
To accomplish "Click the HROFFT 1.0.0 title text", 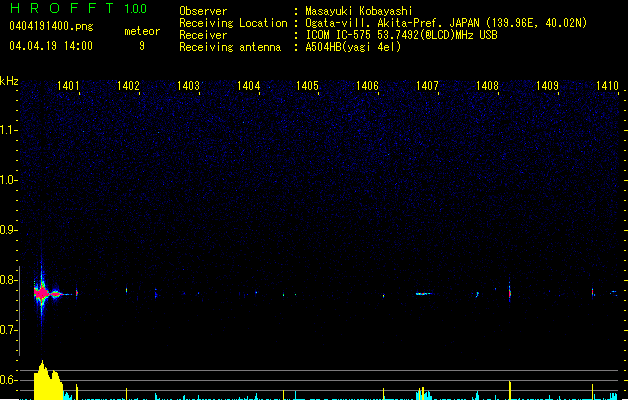I will [x=79, y=8].
